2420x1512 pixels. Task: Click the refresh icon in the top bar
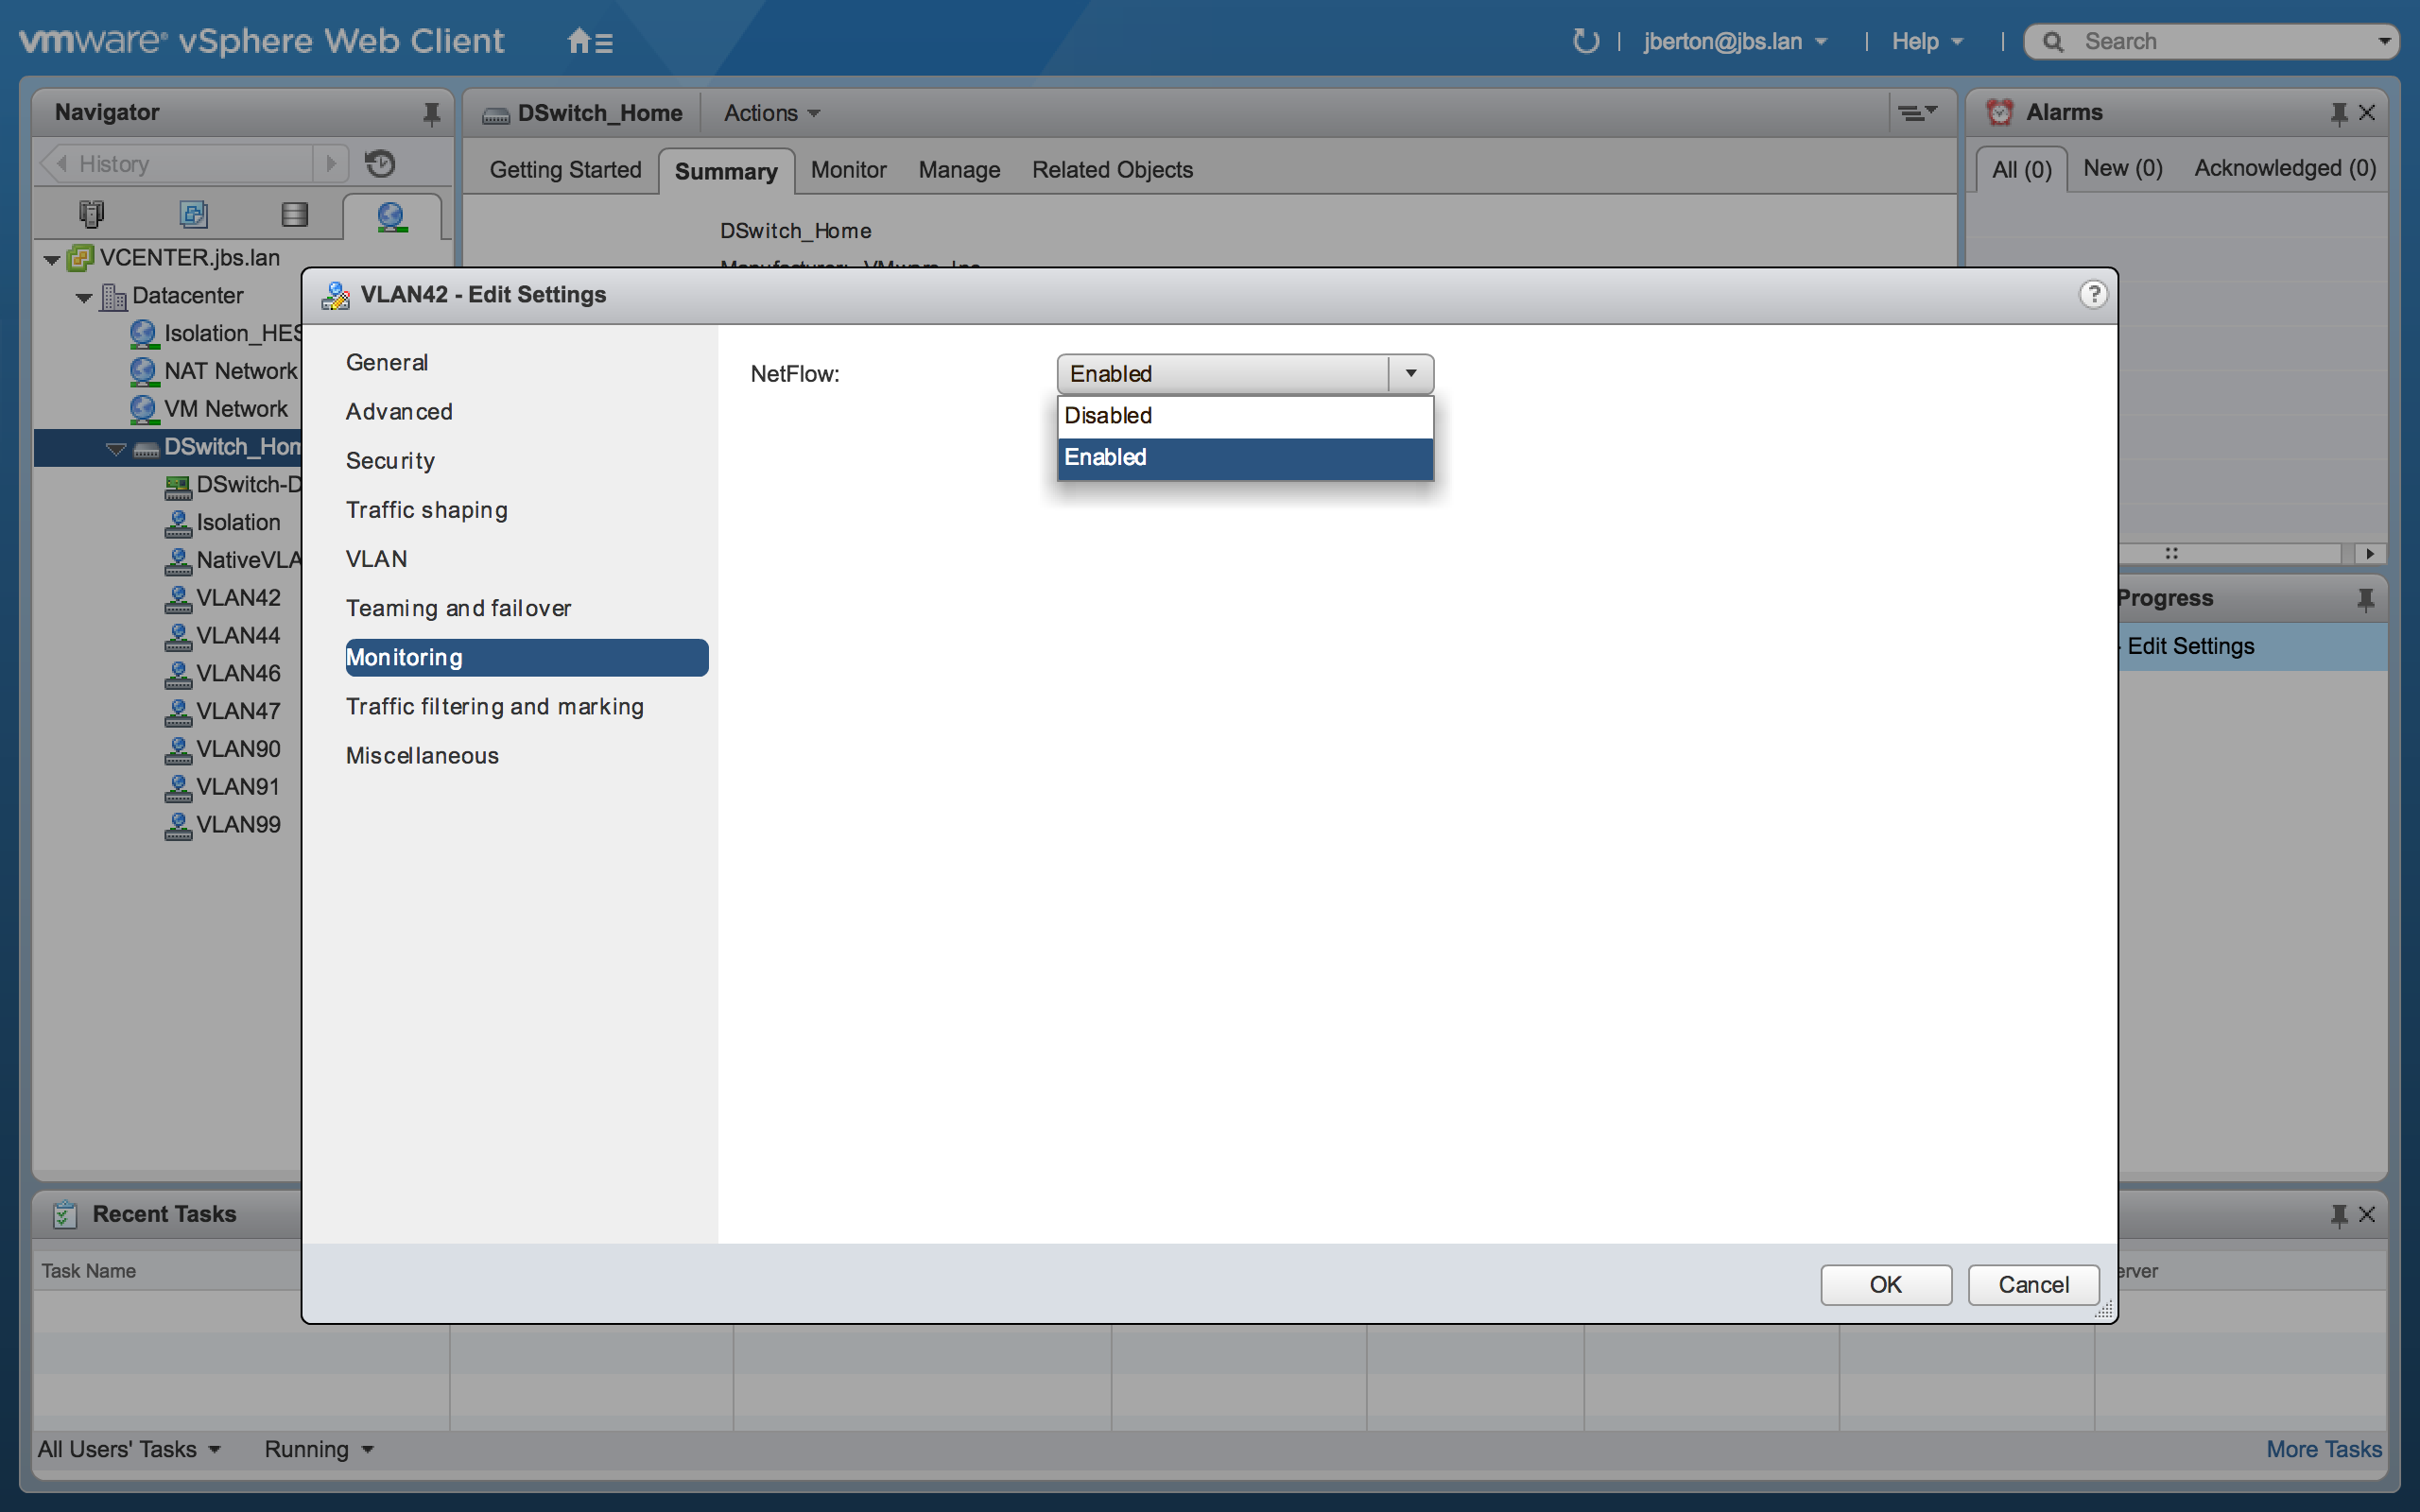1585,41
